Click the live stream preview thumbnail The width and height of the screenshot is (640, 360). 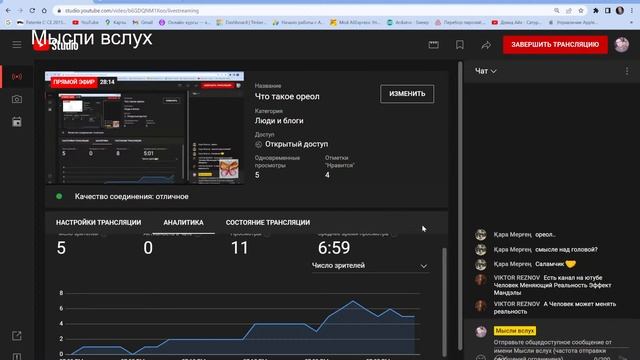pos(144,128)
